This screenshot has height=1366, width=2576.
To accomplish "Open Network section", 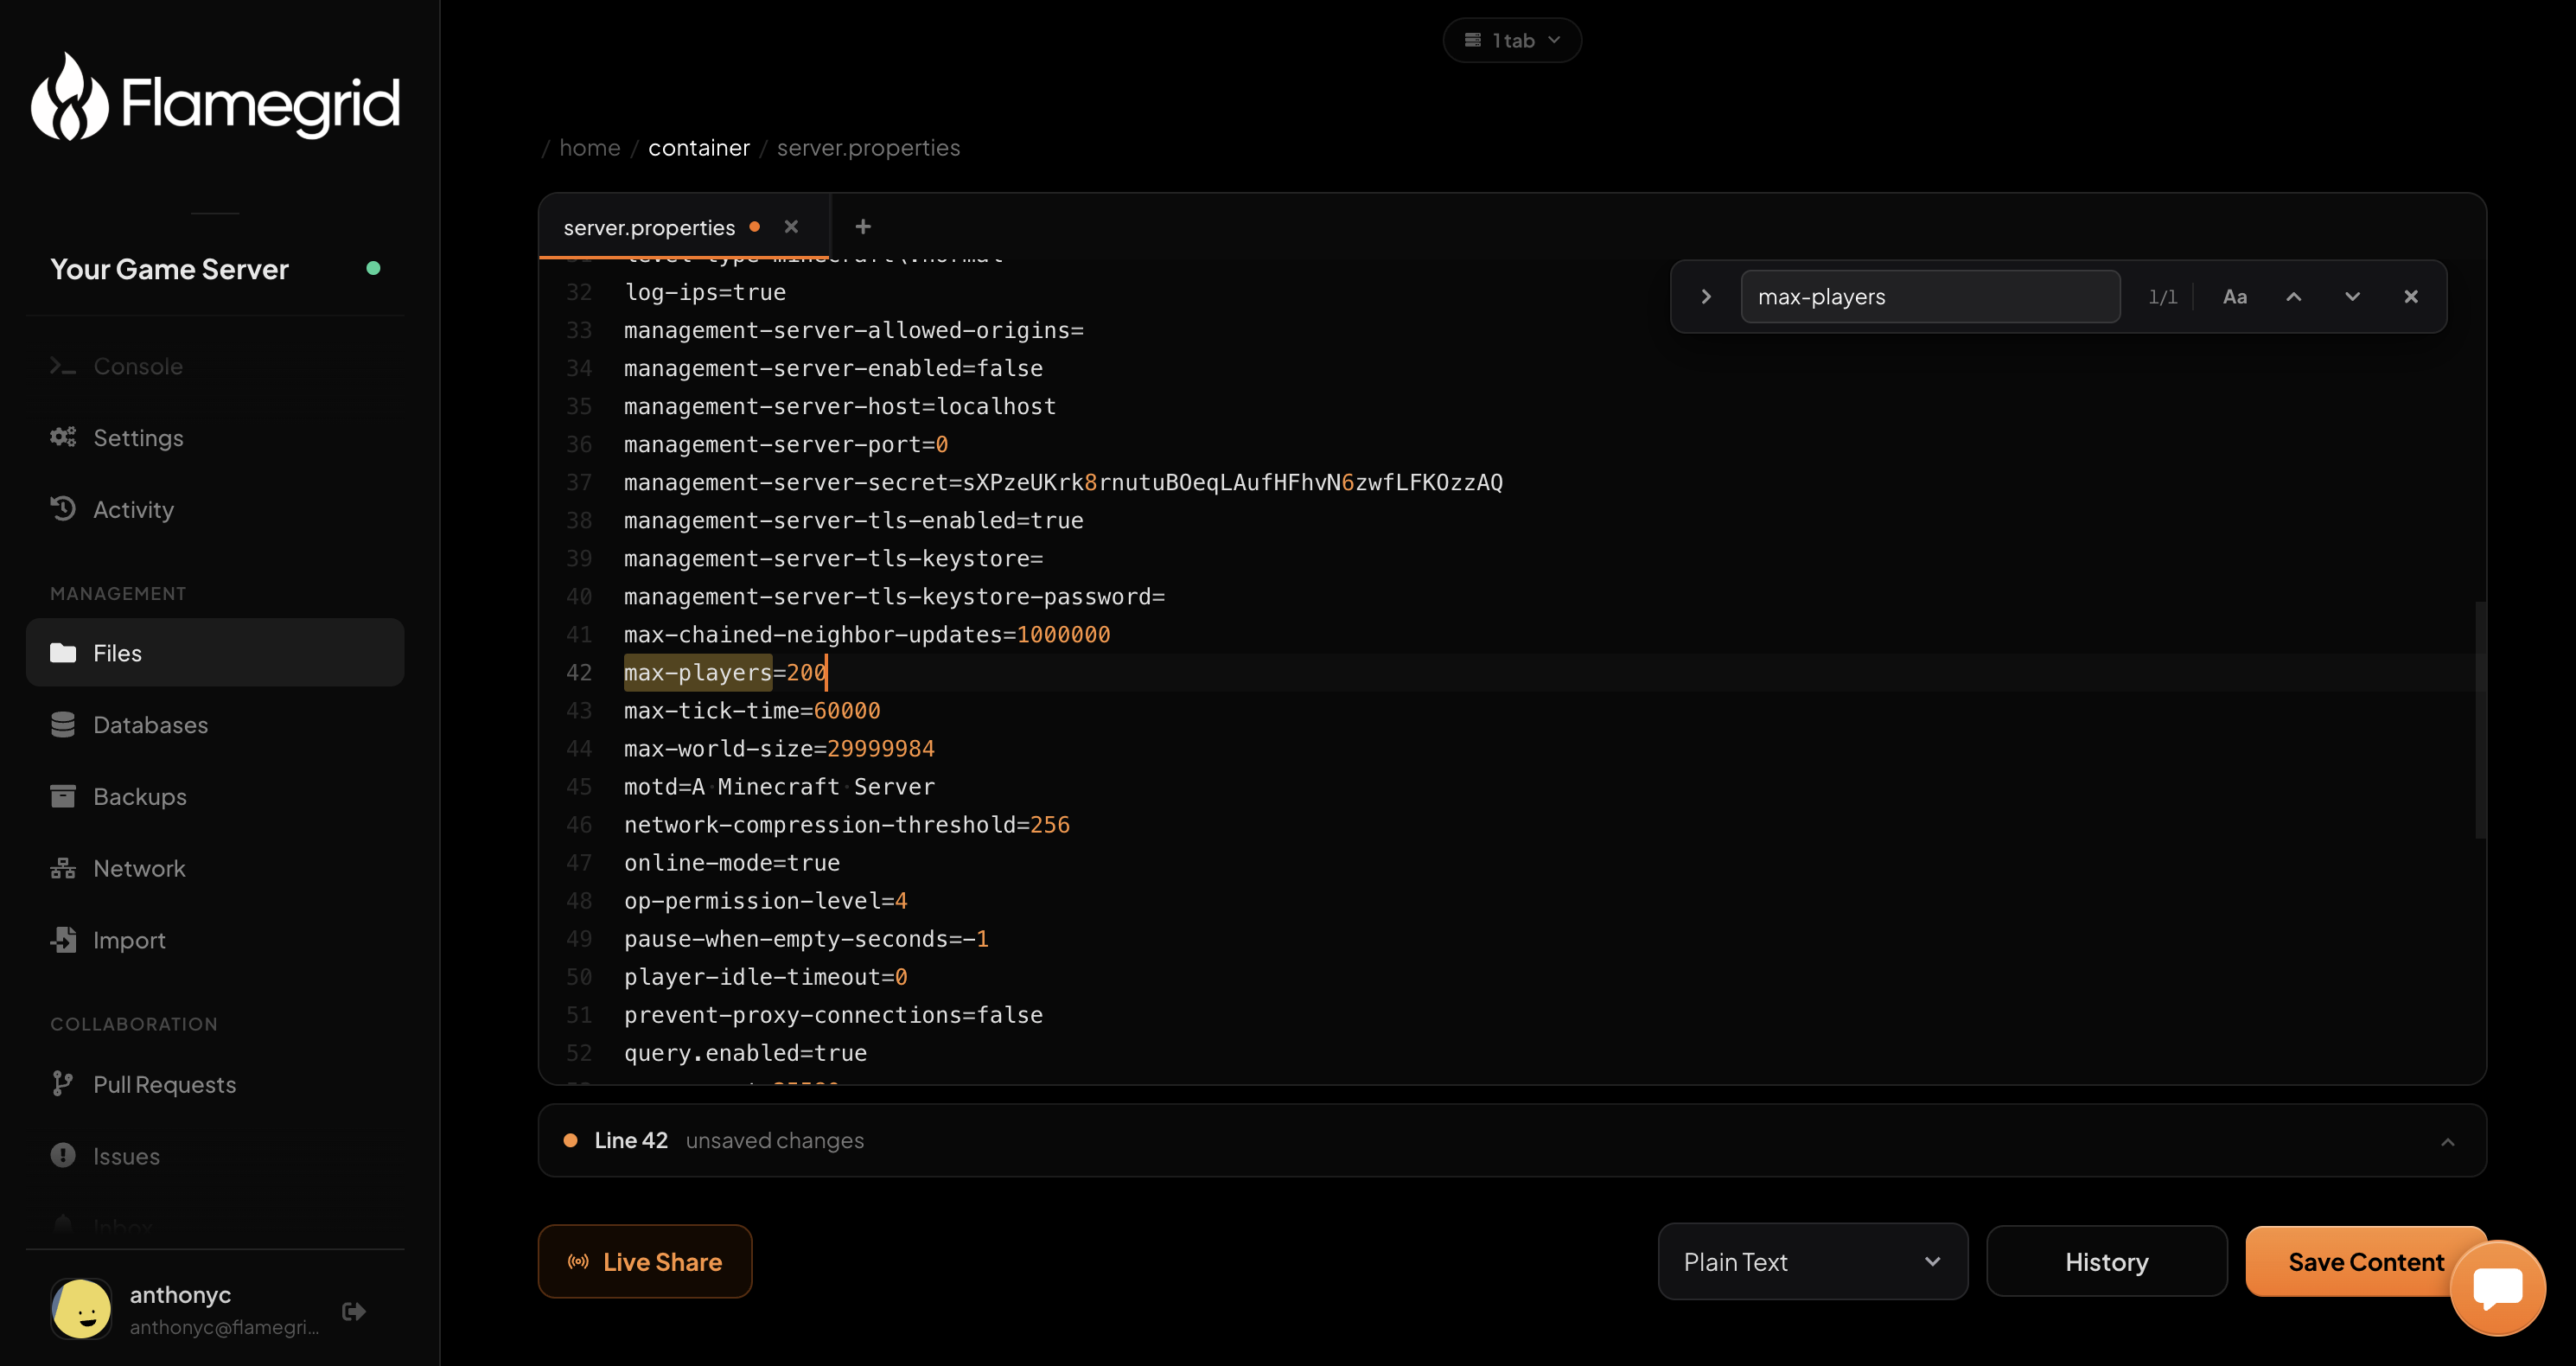I will pos(214,868).
